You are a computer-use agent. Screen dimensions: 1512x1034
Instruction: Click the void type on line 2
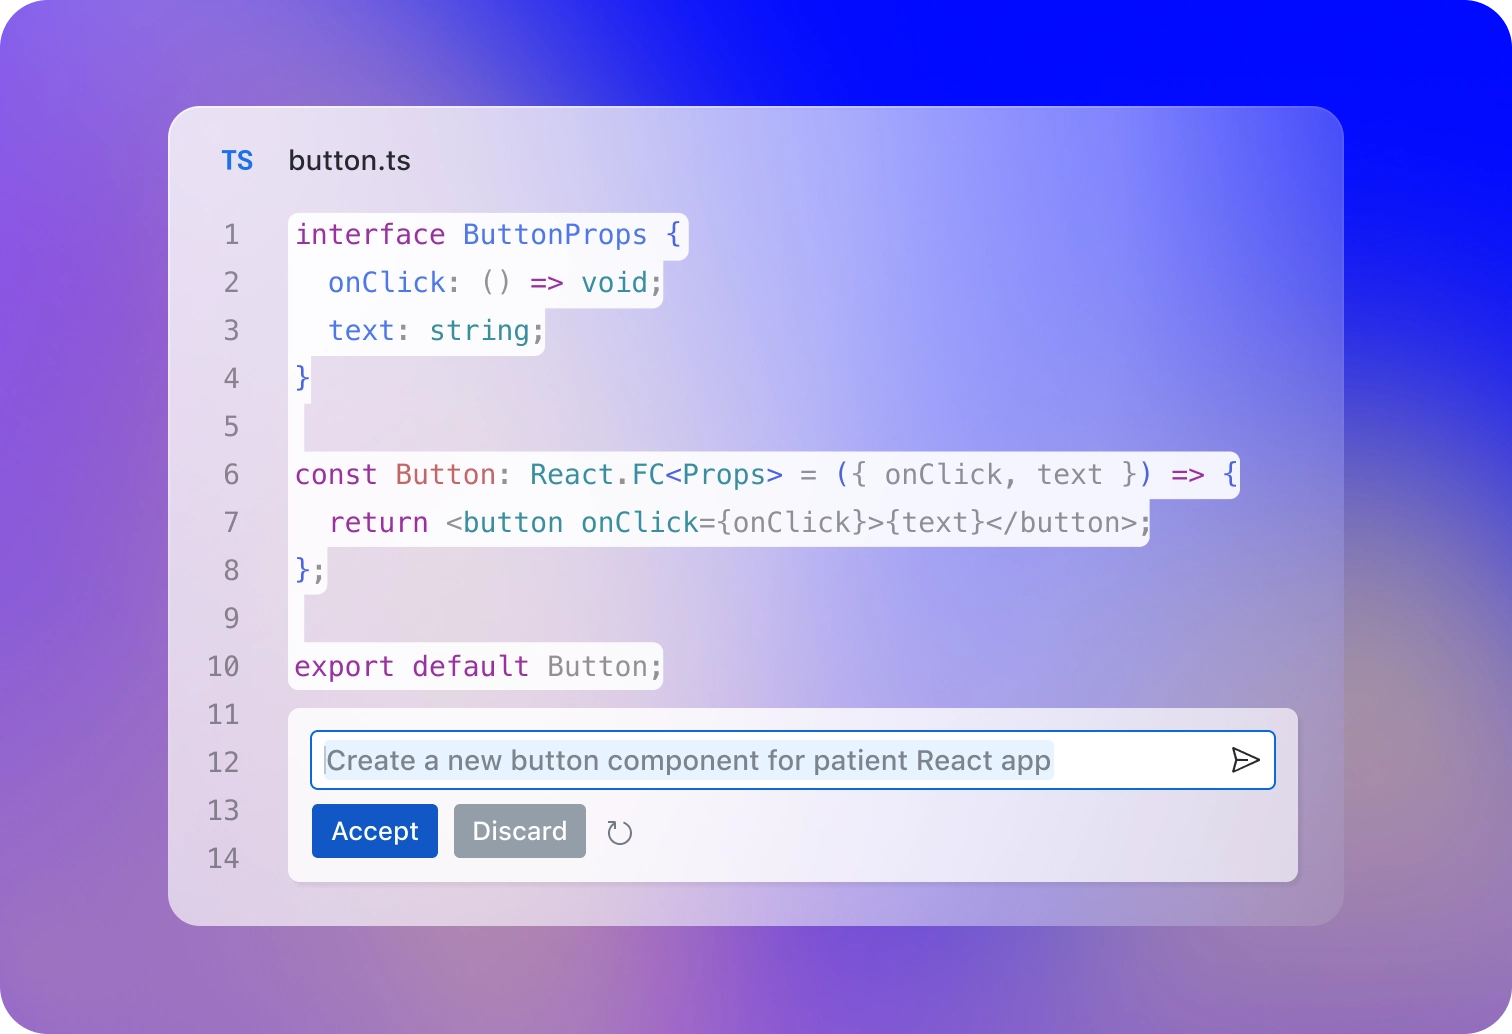click(x=614, y=283)
